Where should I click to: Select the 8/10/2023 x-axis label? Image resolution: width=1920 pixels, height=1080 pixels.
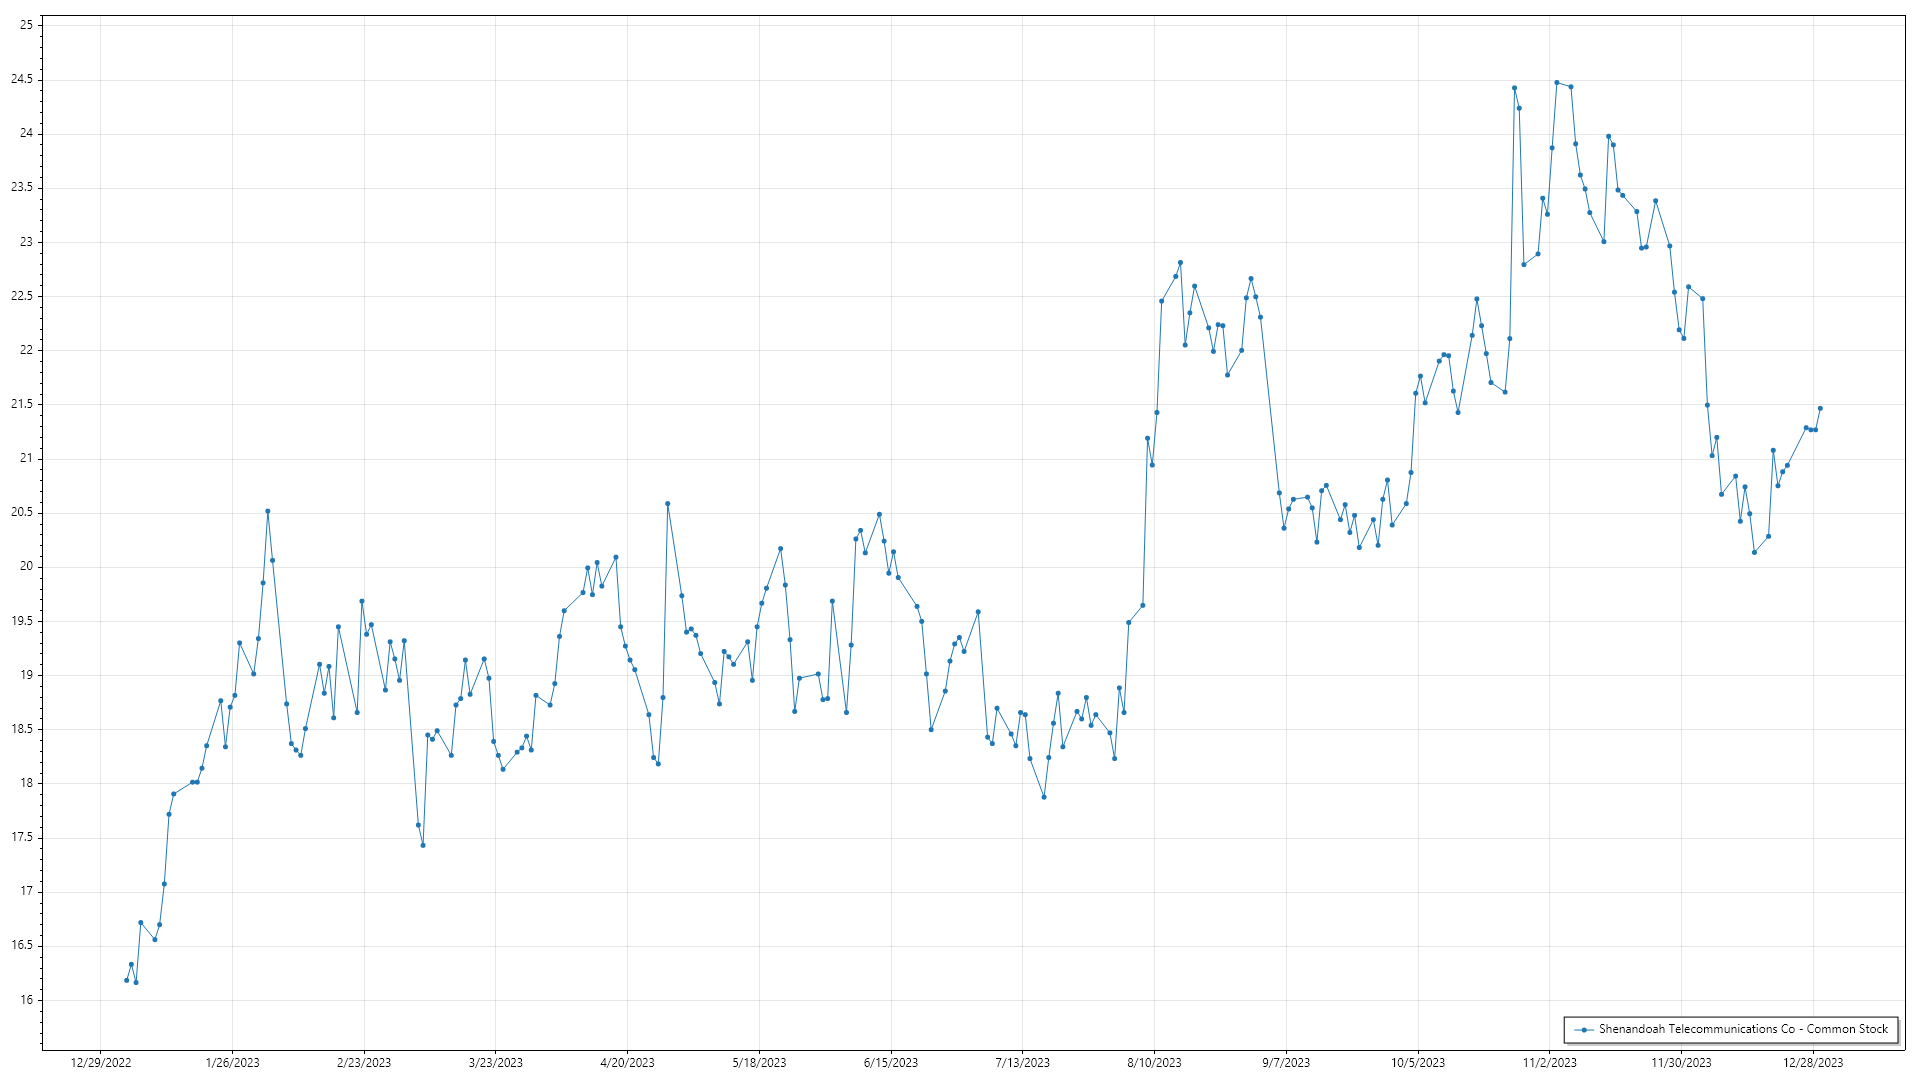pos(1154,1063)
